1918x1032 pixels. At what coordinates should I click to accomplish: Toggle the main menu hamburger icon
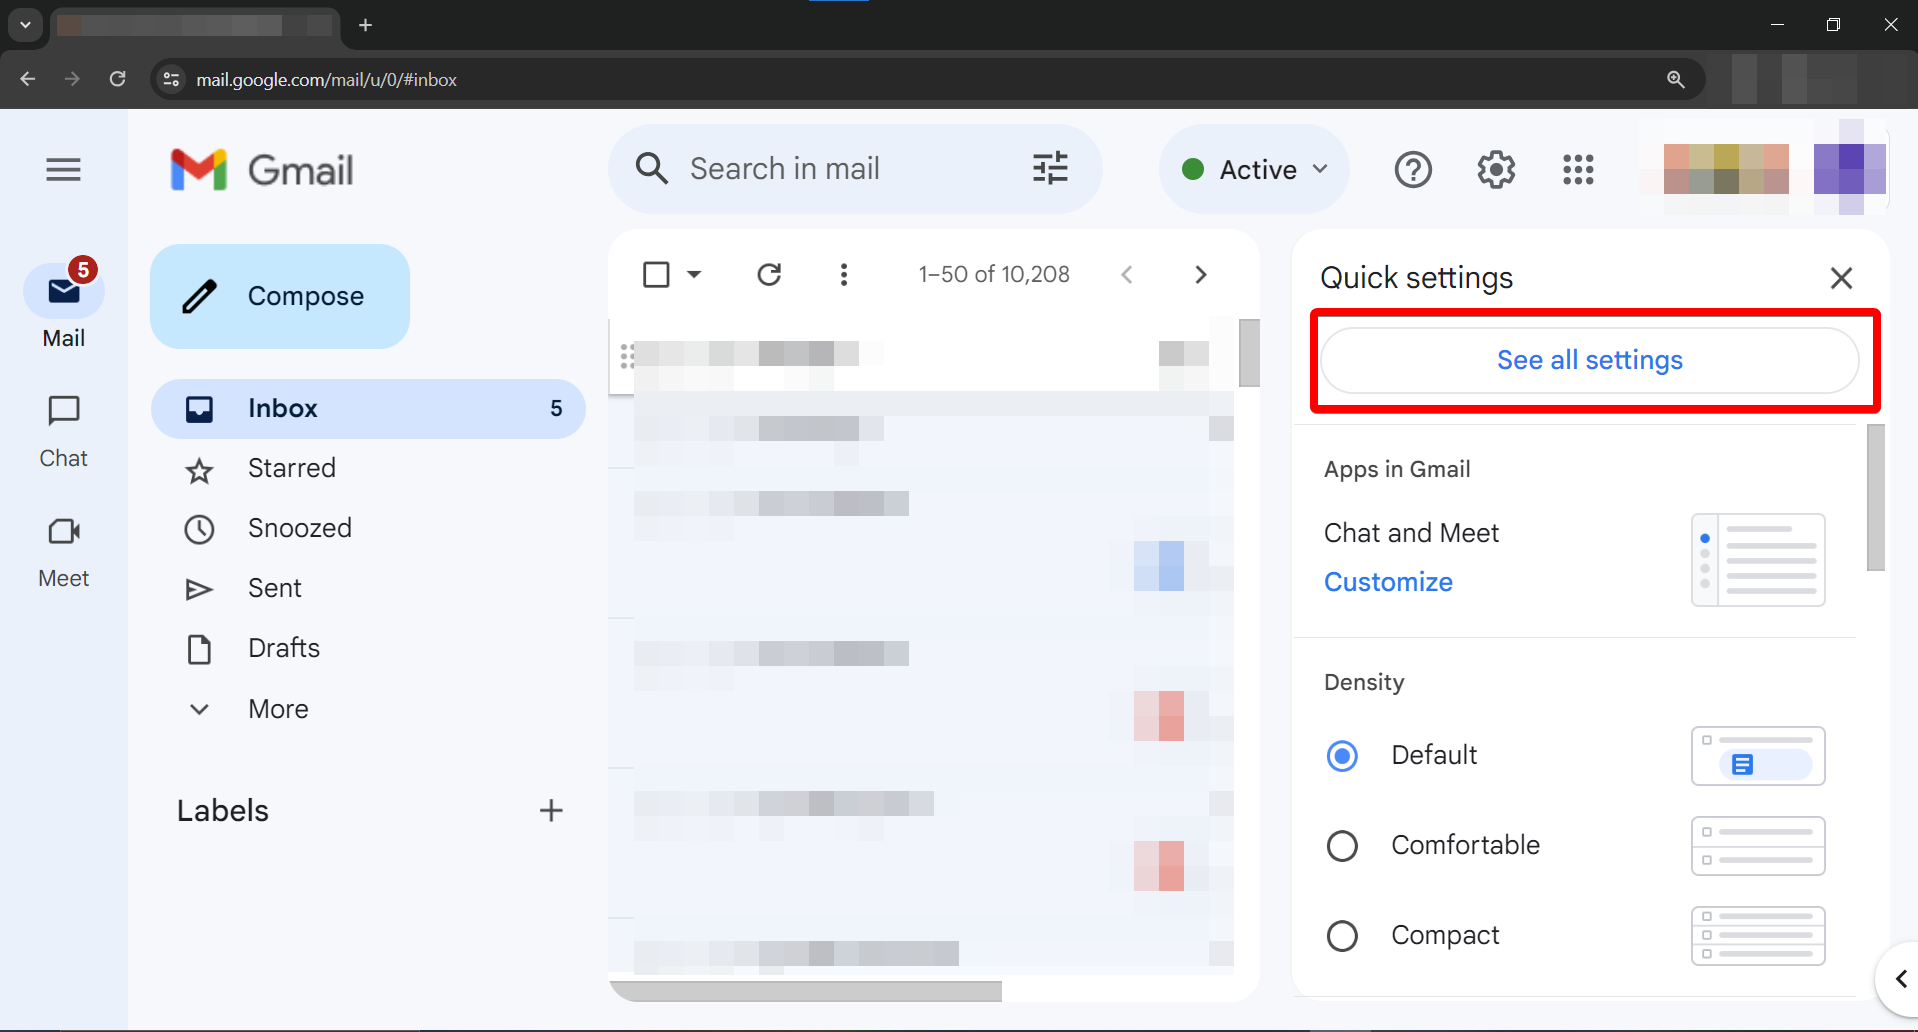pyautogui.click(x=63, y=170)
